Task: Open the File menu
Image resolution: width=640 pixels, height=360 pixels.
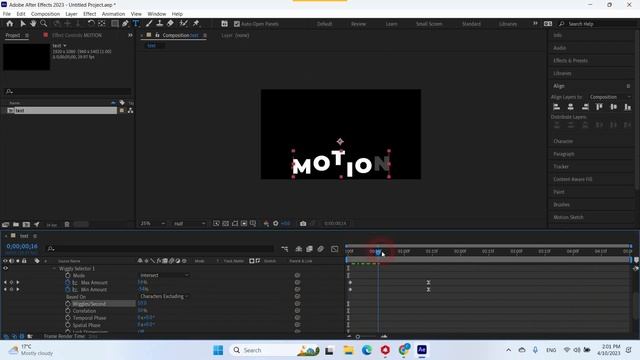Action: [x=7, y=14]
